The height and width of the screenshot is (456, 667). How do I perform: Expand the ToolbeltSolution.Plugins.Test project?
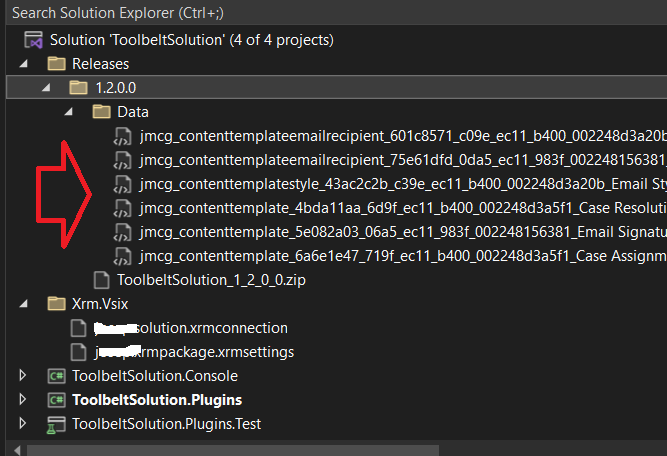pos(24,424)
